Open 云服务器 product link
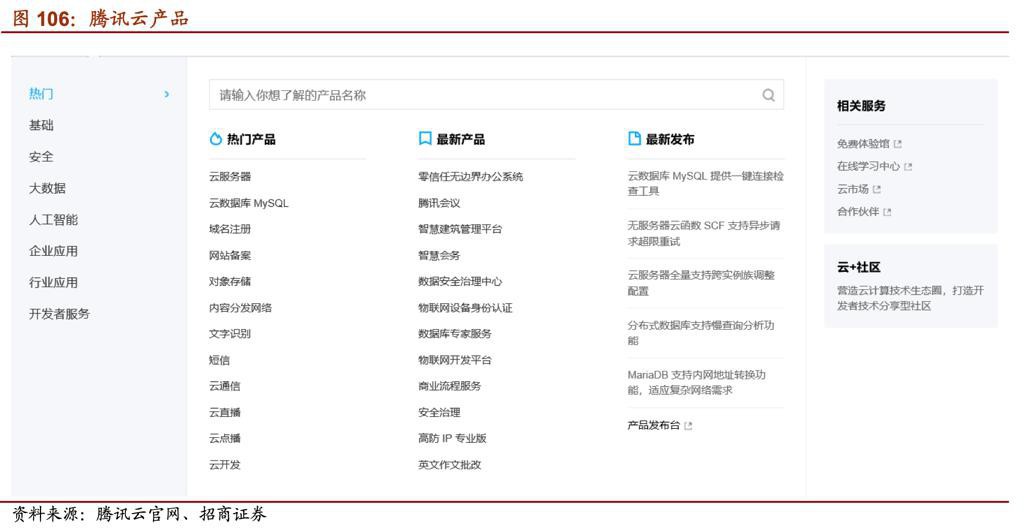 [230, 176]
